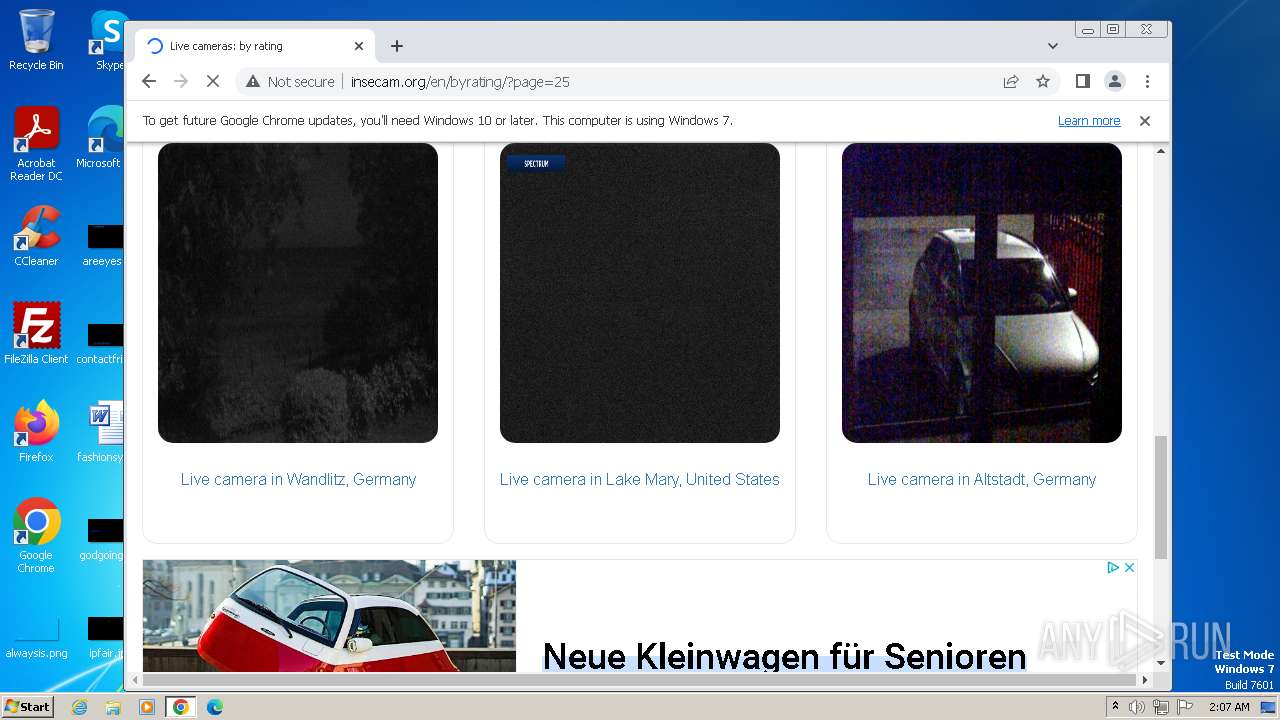Open Wandlitz camera thumbnail

(x=298, y=293)
